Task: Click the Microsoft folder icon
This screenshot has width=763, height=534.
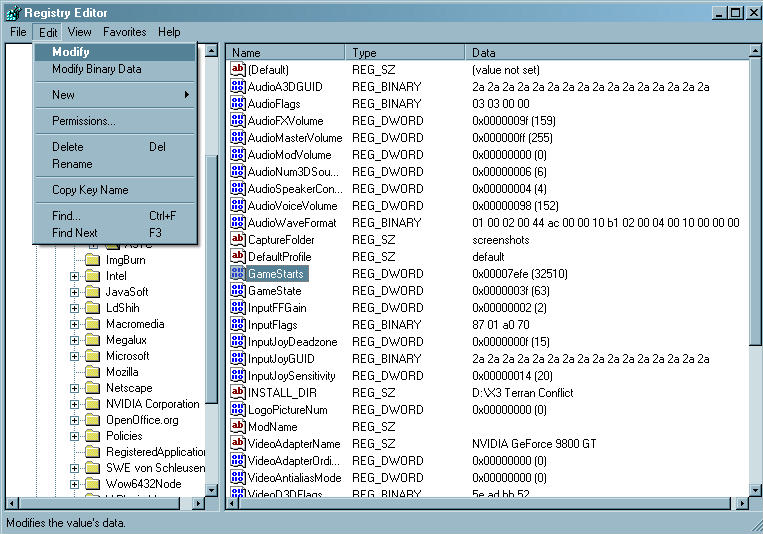Action: tap(92, 356)
